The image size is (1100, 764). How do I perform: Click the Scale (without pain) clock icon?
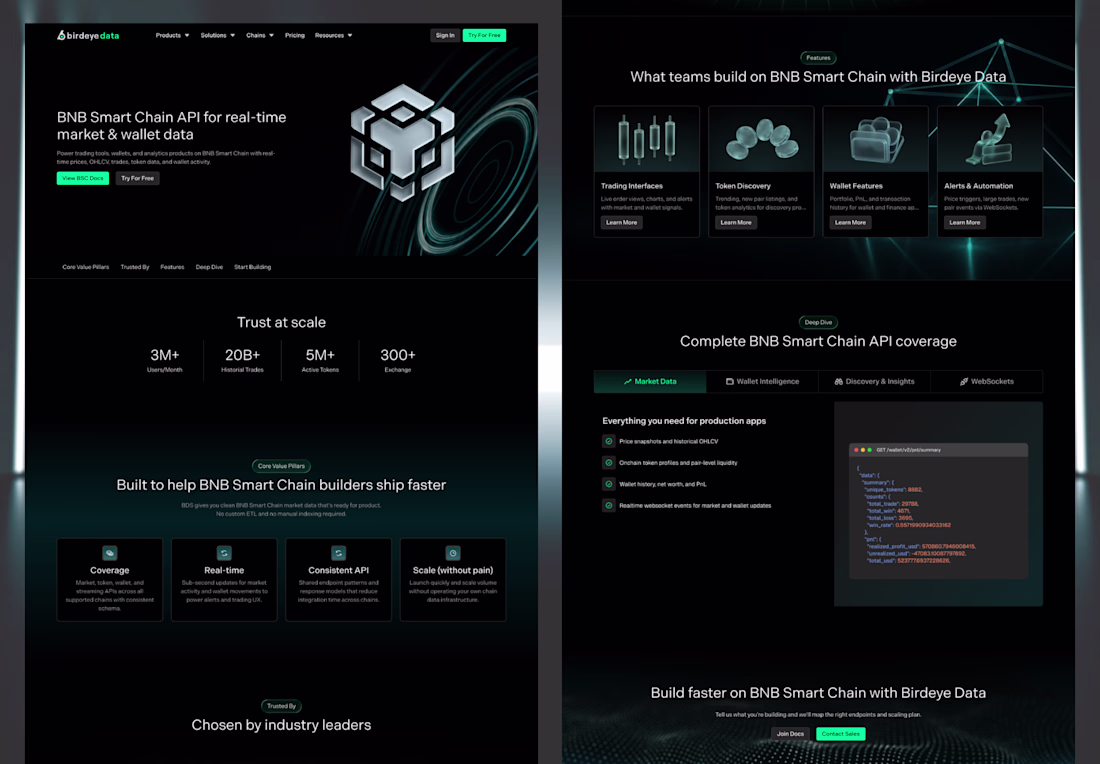coord(452,553)
